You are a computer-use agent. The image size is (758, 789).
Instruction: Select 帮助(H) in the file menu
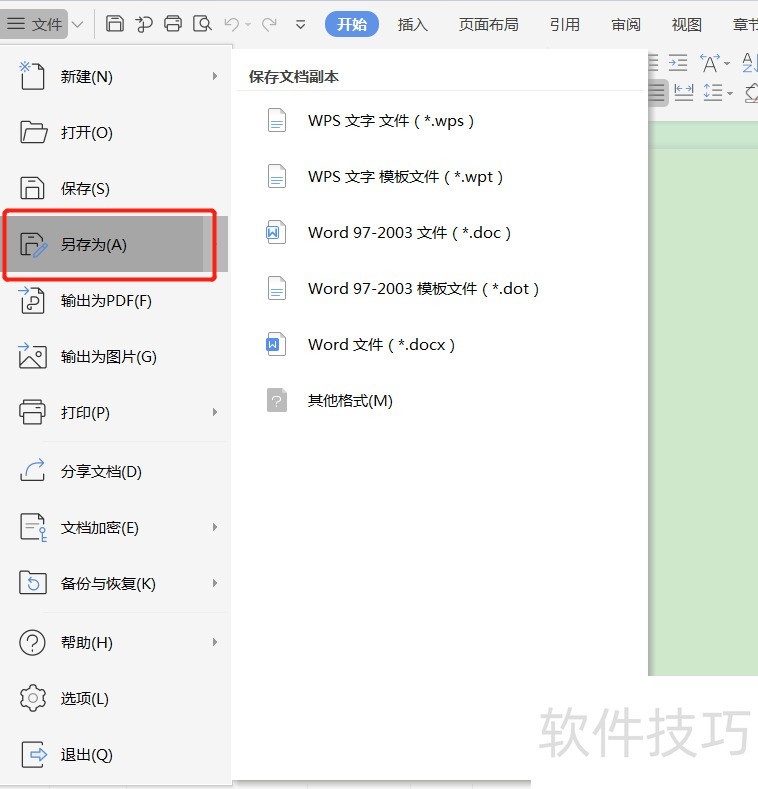pyautogui.click(x=116, y=642)
